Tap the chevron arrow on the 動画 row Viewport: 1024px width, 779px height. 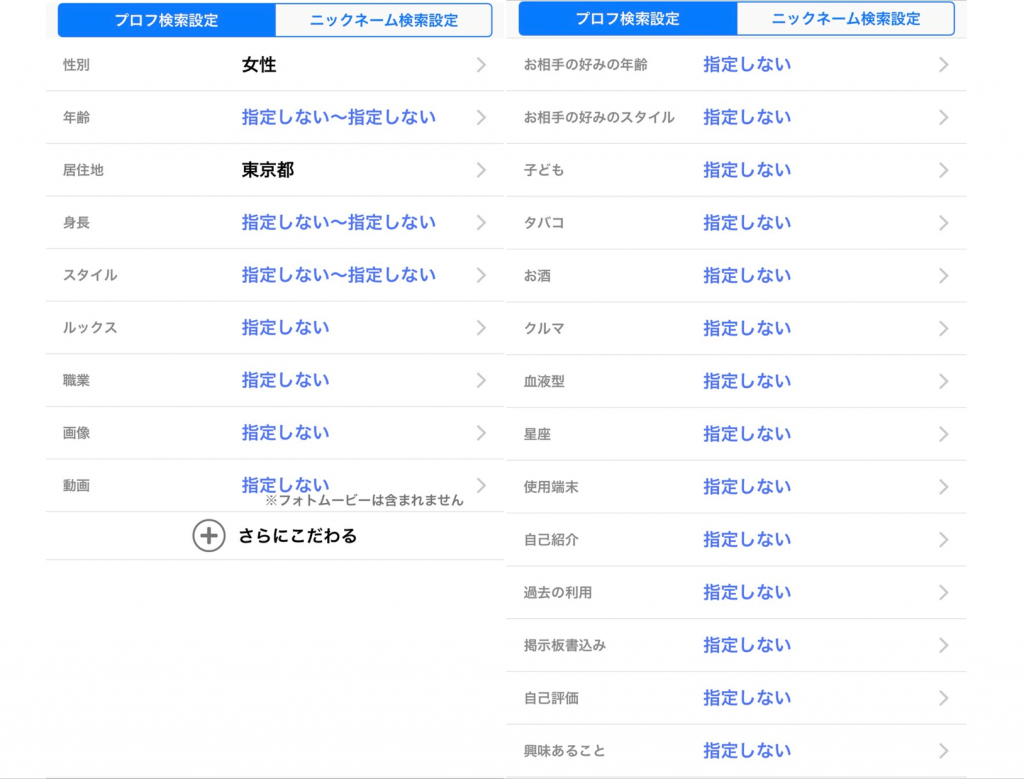481,485
